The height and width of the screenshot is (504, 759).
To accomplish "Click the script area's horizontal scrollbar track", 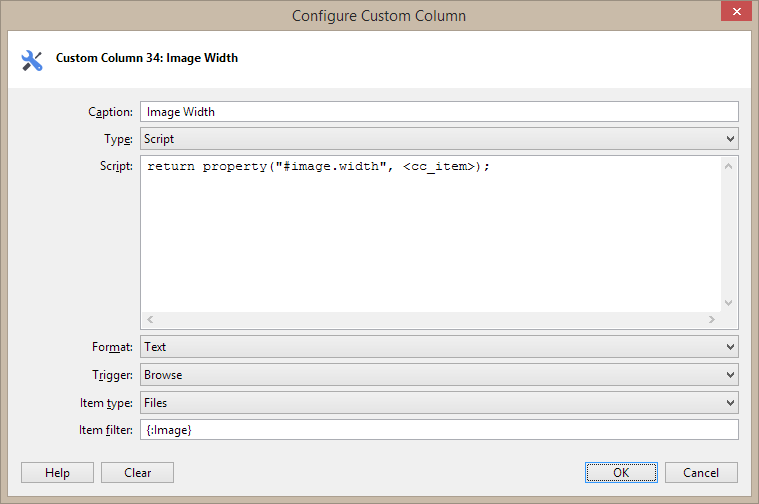I will click(430, 320).
